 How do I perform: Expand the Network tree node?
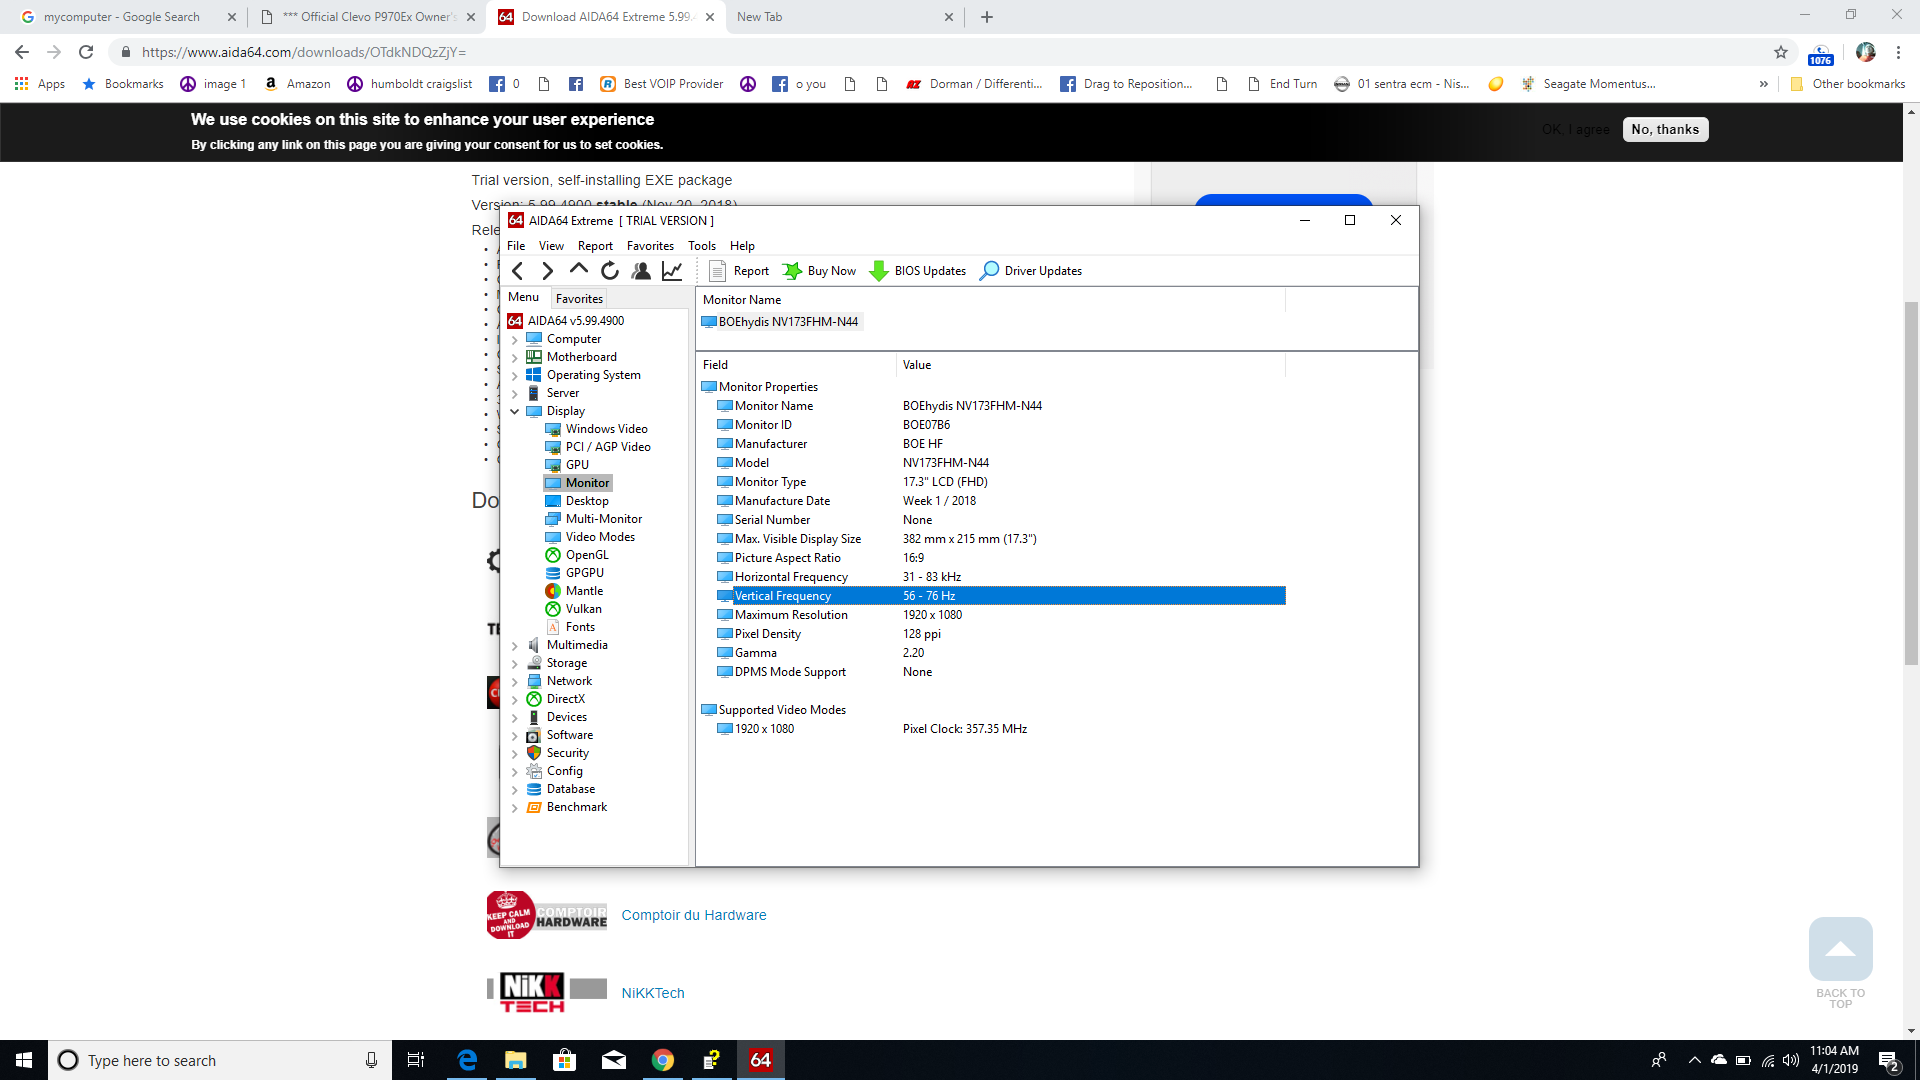(515, 682)
